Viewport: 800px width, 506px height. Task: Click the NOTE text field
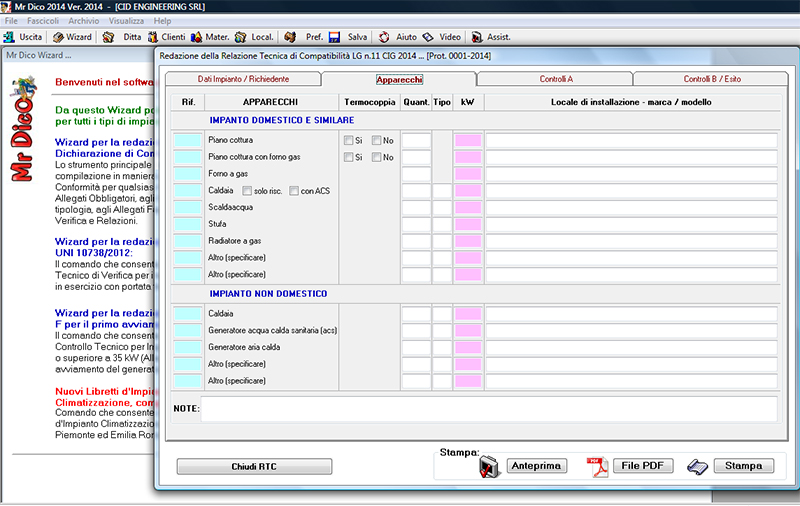click(x=489, y=408)
